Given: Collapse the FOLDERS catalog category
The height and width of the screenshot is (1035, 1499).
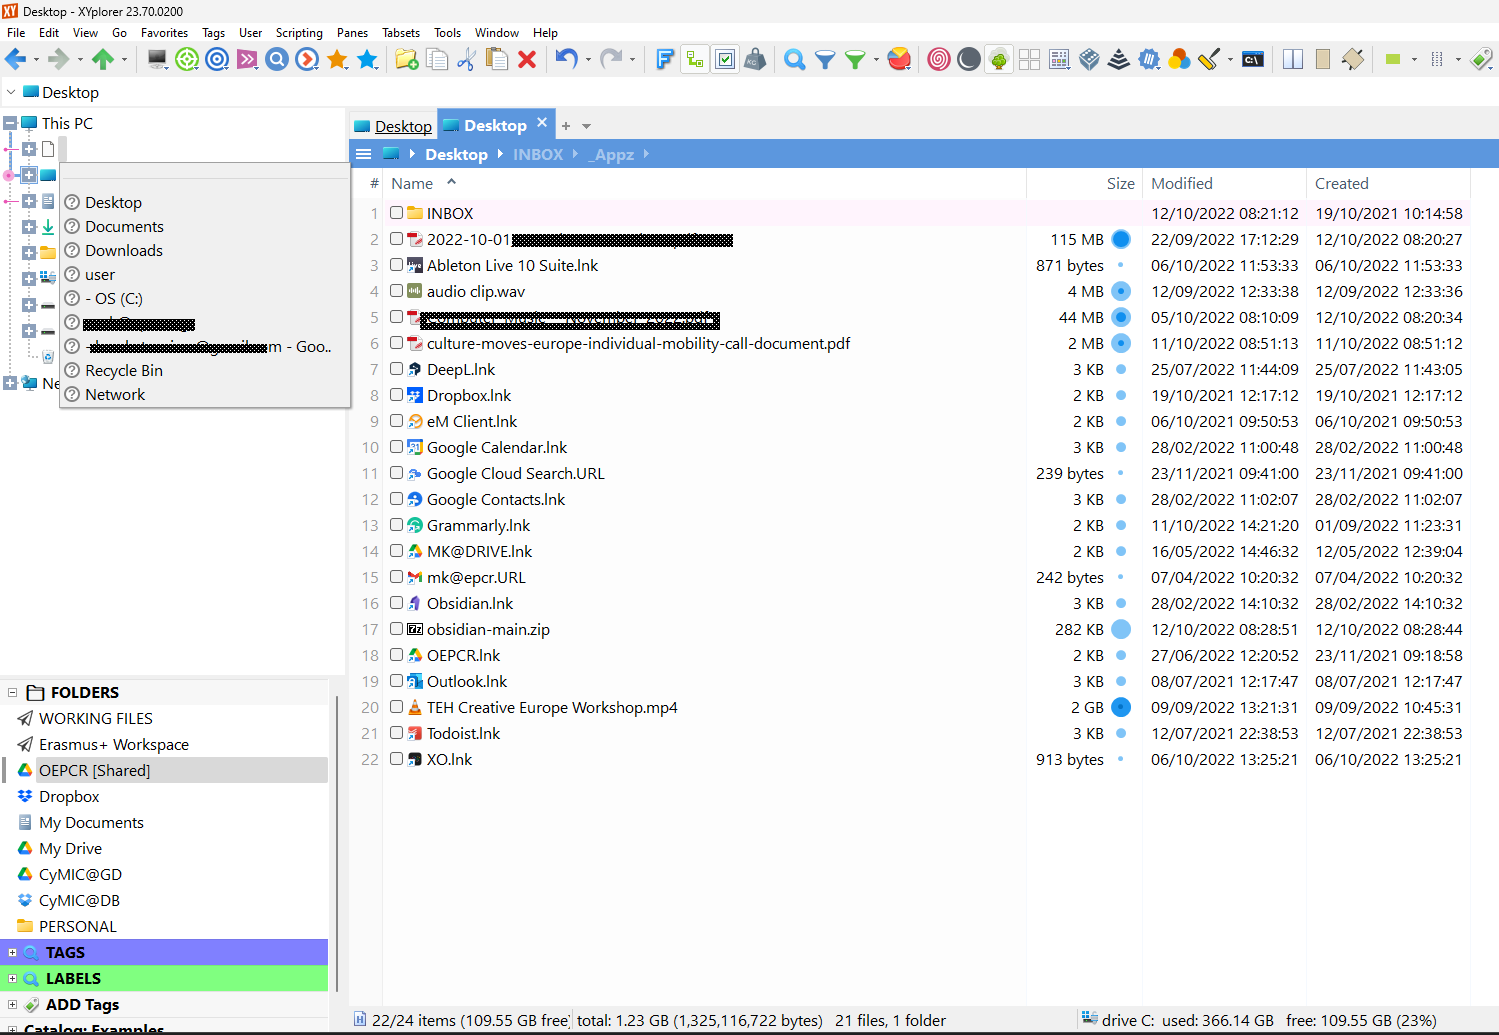Looking at the screenshot, I should tap(12, 692).
